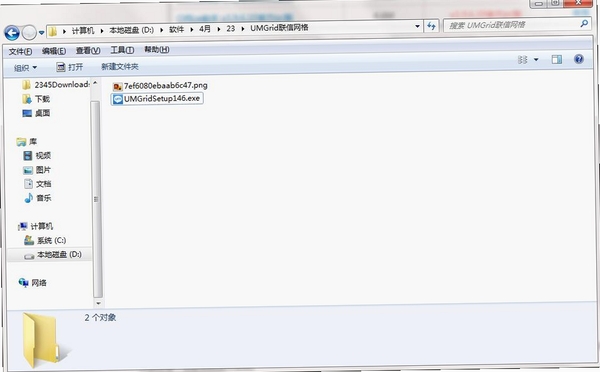
Task: Open the 音乐 library
Action: click(x=37, y=198)
